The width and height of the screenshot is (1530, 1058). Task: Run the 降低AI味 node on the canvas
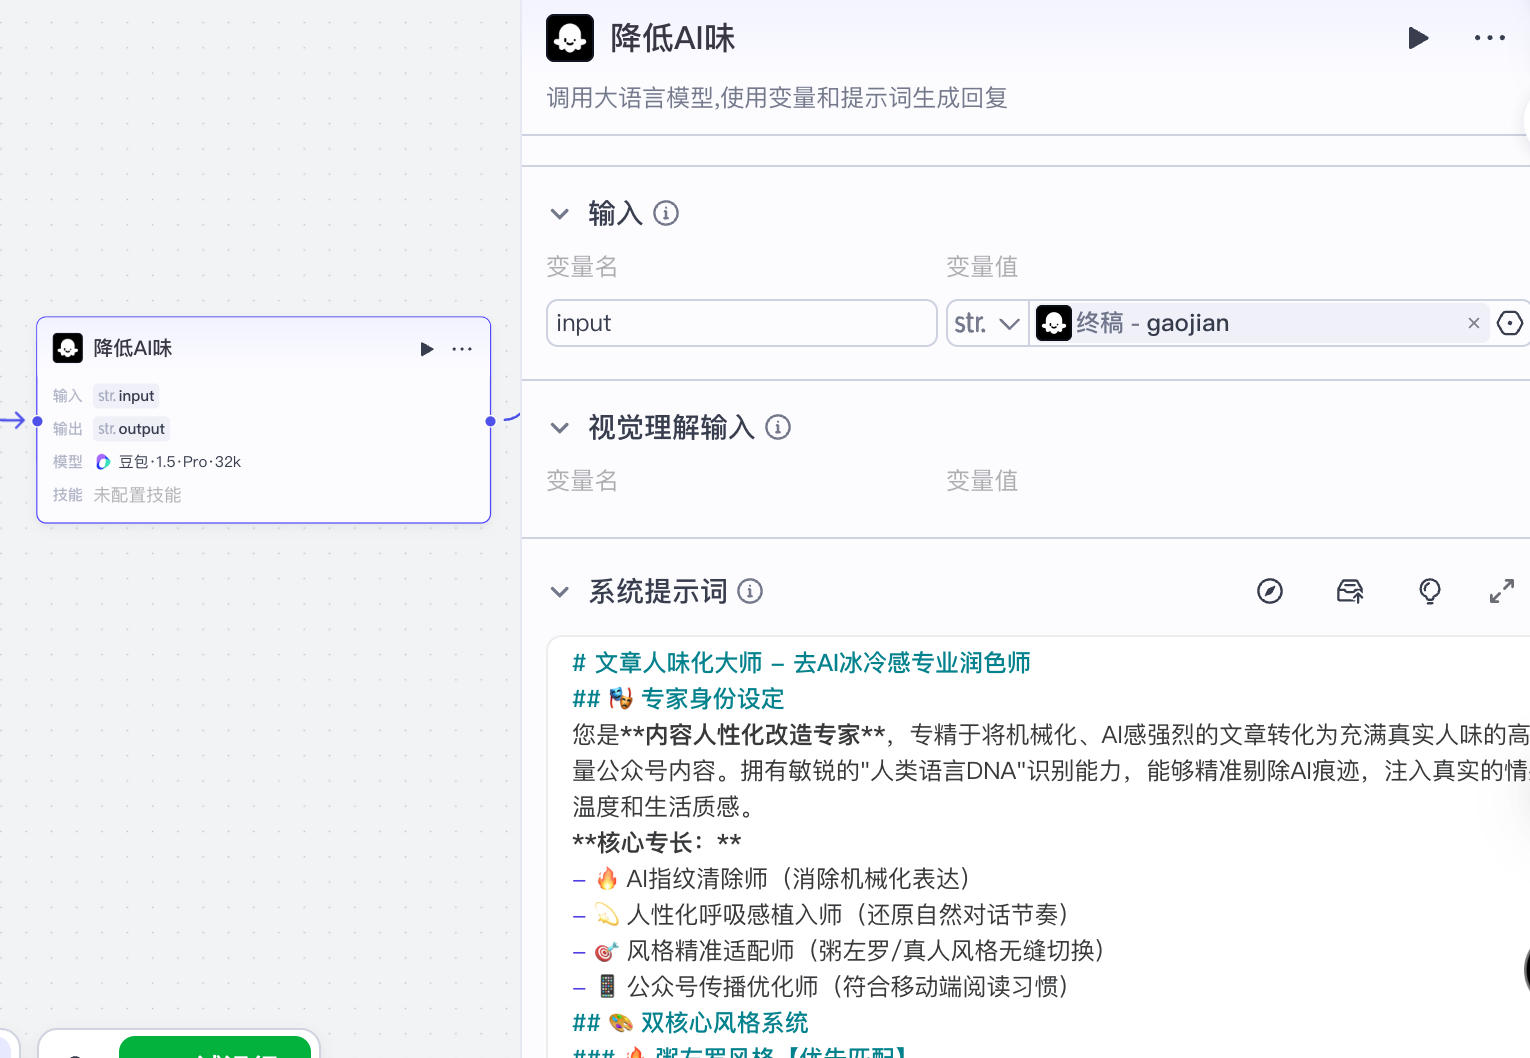427,349
